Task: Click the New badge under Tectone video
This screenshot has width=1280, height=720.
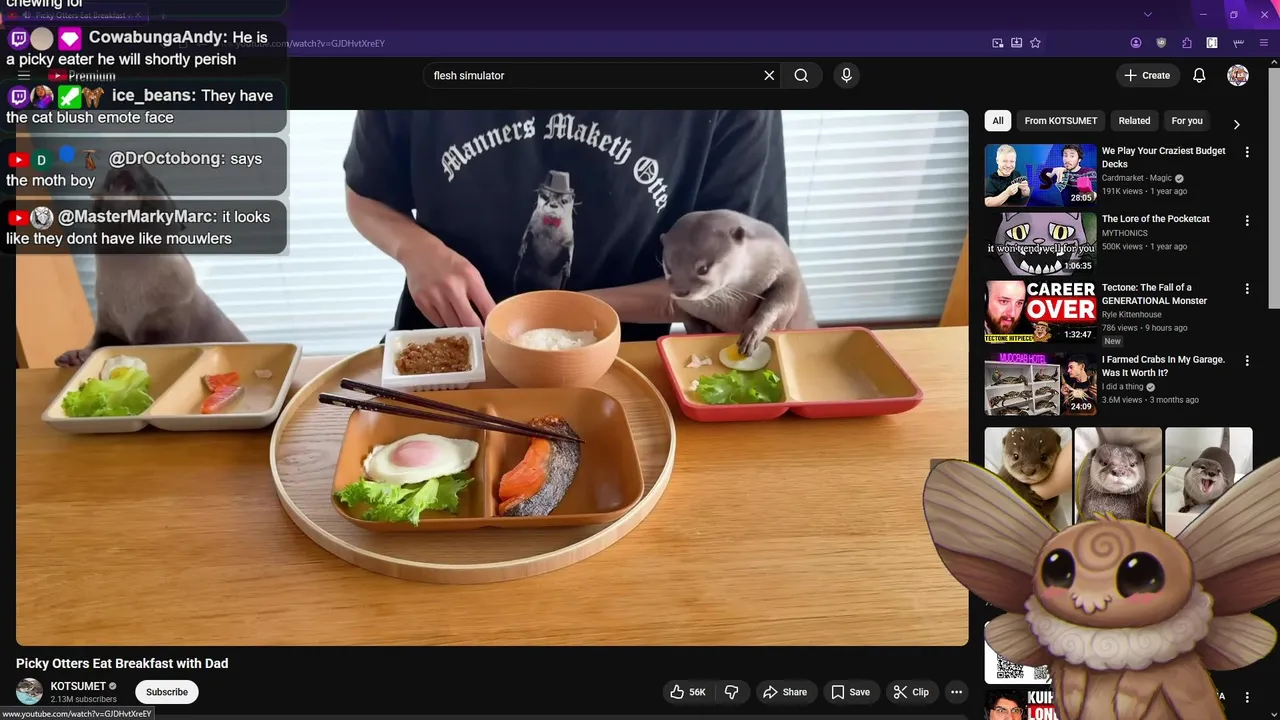Action: point(1112,341)
